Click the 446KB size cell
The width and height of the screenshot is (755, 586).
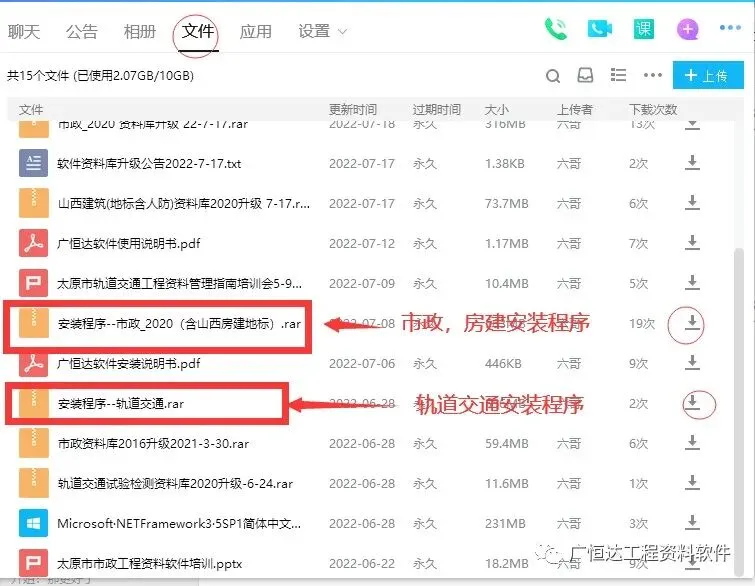point(503,363)
